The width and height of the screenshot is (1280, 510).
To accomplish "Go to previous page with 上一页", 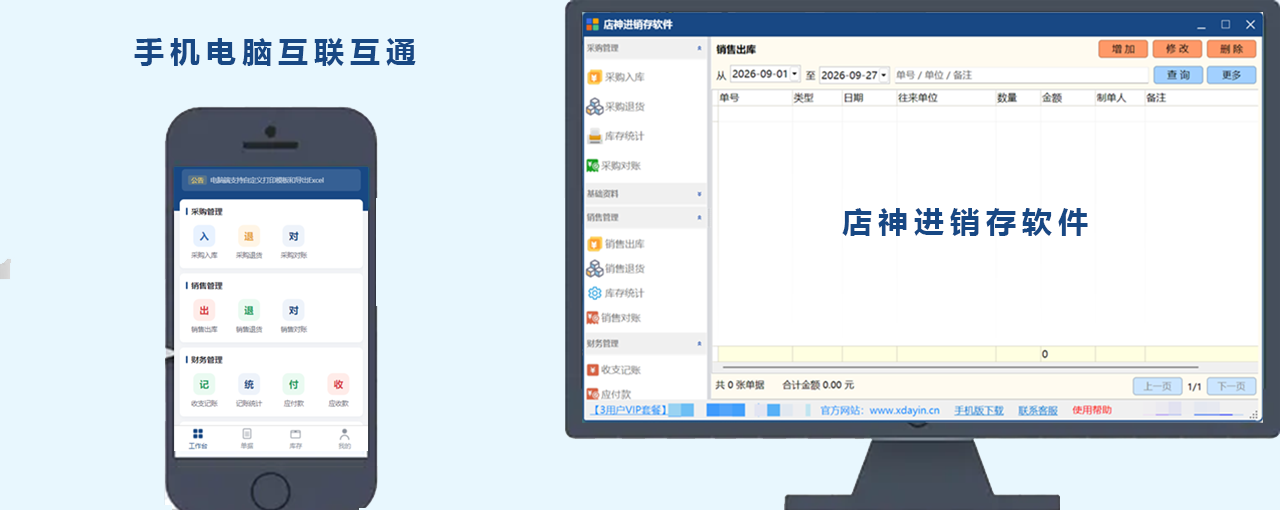I will [1157, 386].
